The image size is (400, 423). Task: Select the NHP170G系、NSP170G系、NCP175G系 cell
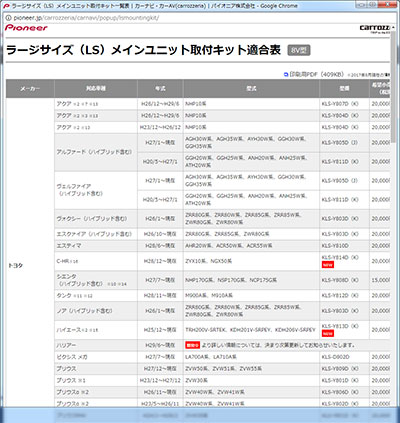[251, 280]
